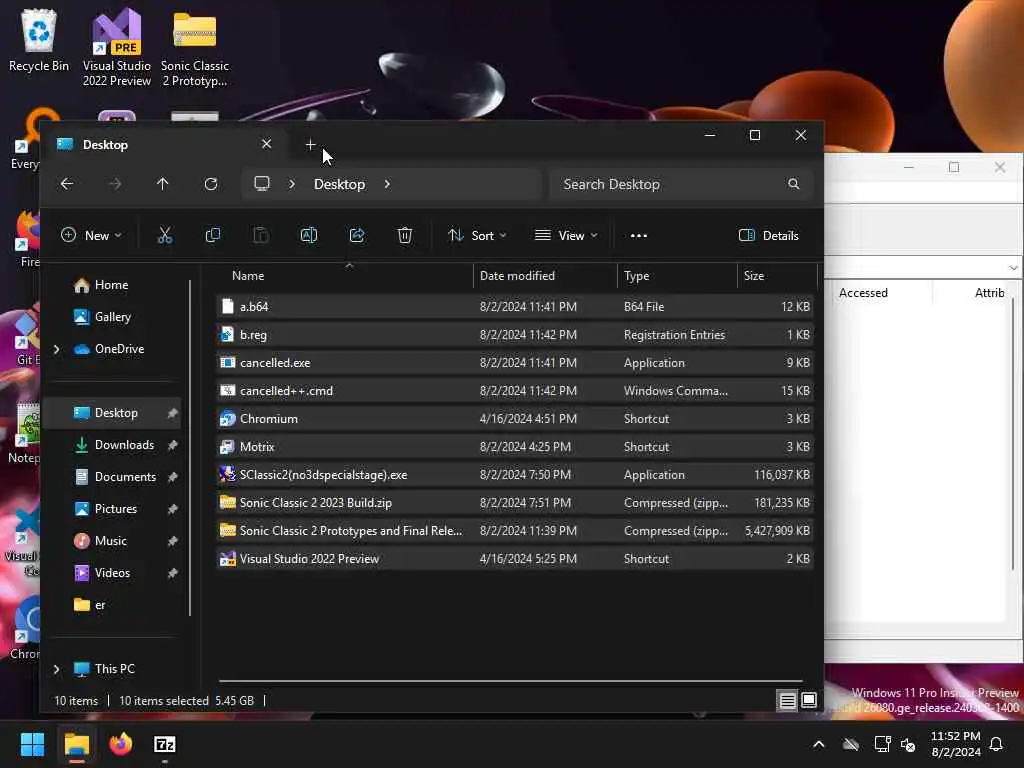Sort by the Name column header
Image resolution: width=1024 pixels, height=768 pixels.
[248, 276]
